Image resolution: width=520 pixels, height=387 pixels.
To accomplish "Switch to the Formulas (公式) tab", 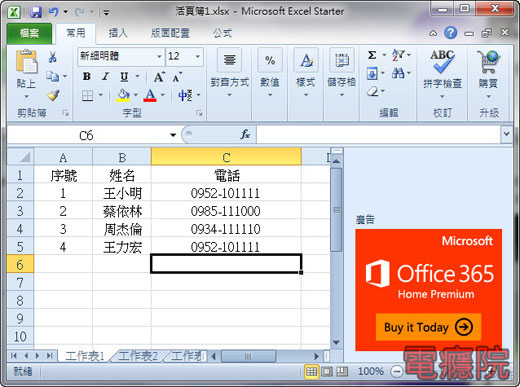I will coord(222,33).
